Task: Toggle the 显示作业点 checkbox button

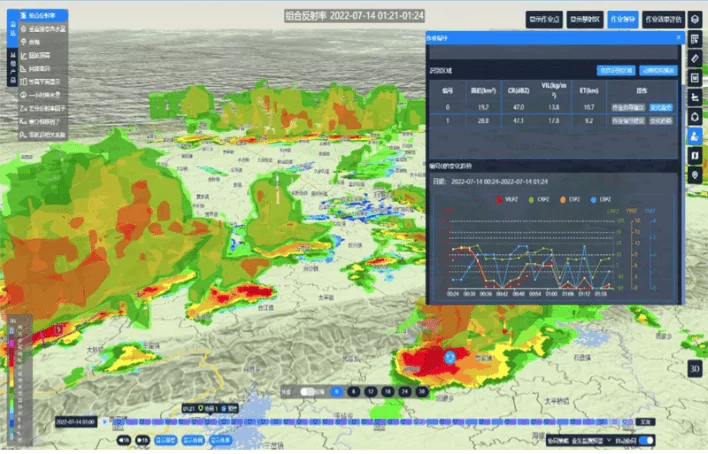Action: pos(544,18)
